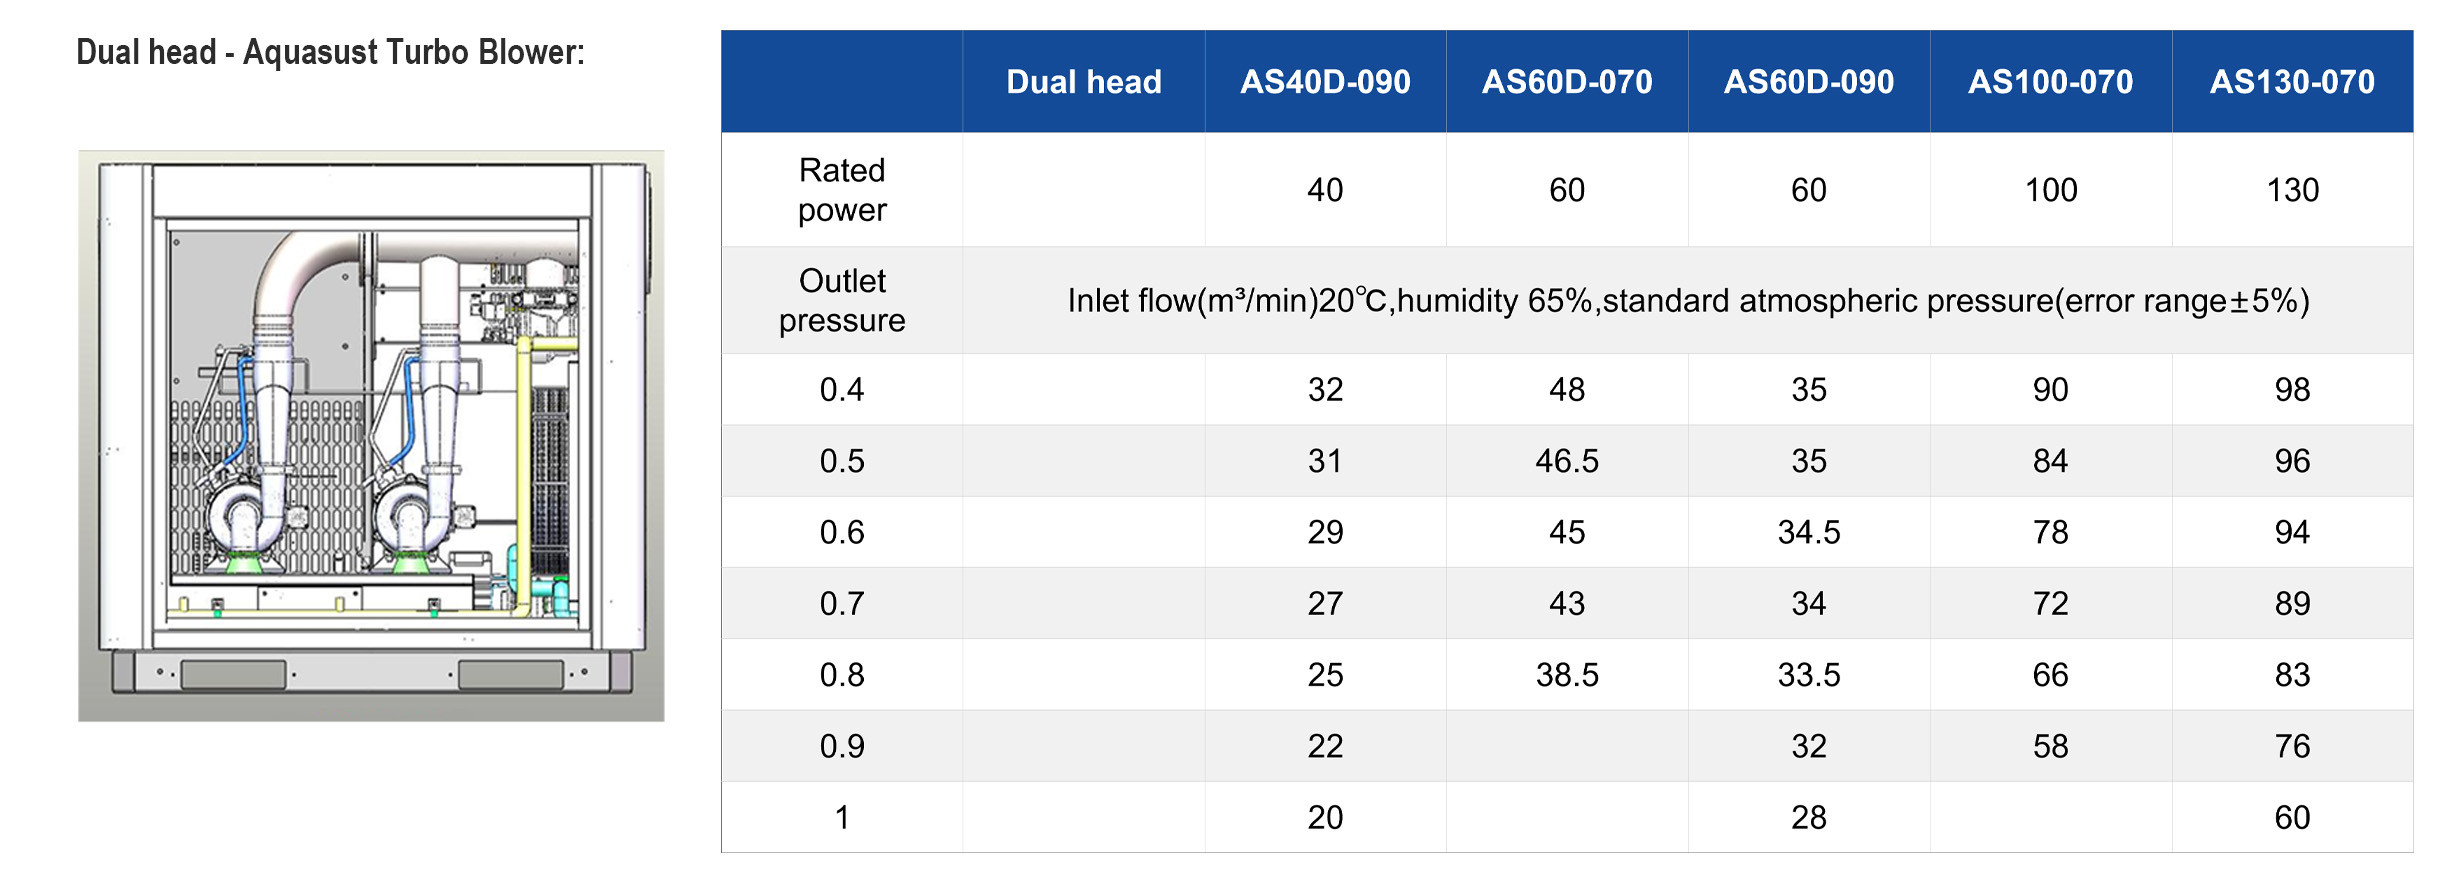2463x882 pixels.
Task: Select the inlet flow conditions description text
Action: click(1688, 300)
